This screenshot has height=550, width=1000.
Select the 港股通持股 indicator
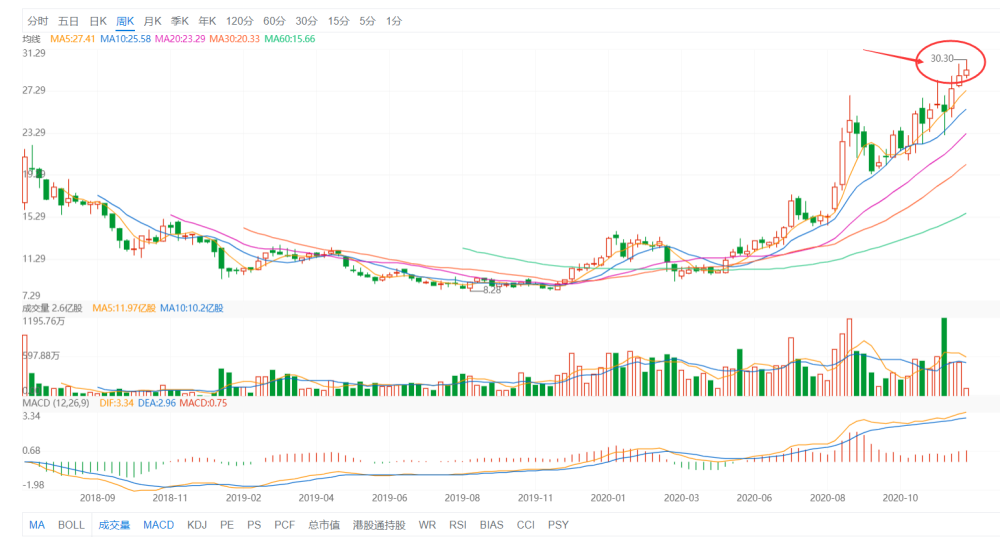click(x=376, y=524)
